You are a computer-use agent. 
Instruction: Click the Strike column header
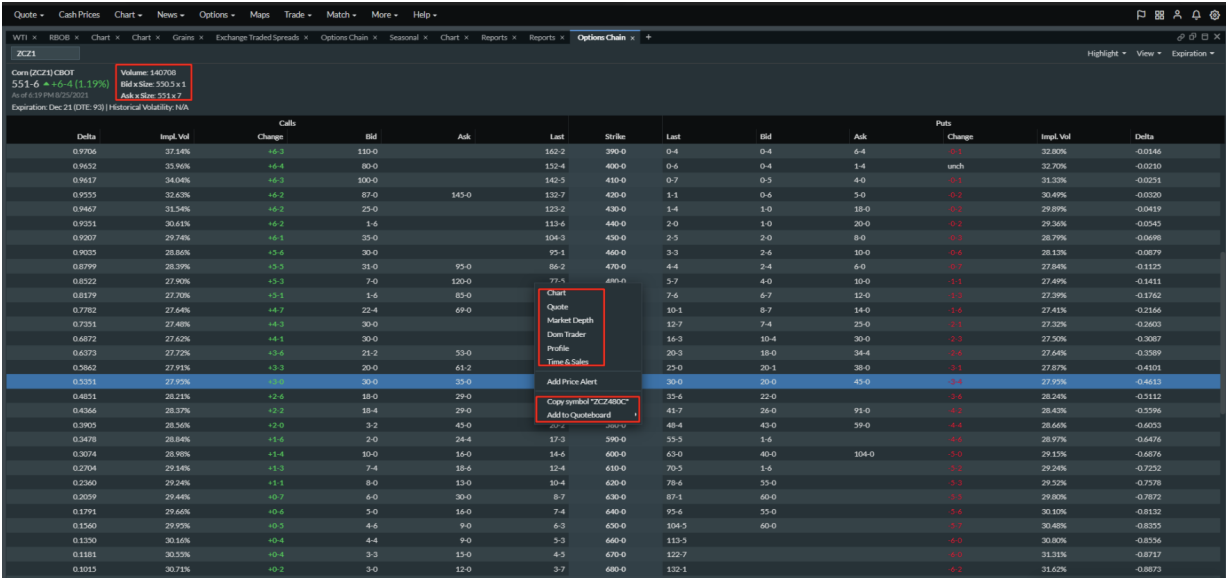616,136
